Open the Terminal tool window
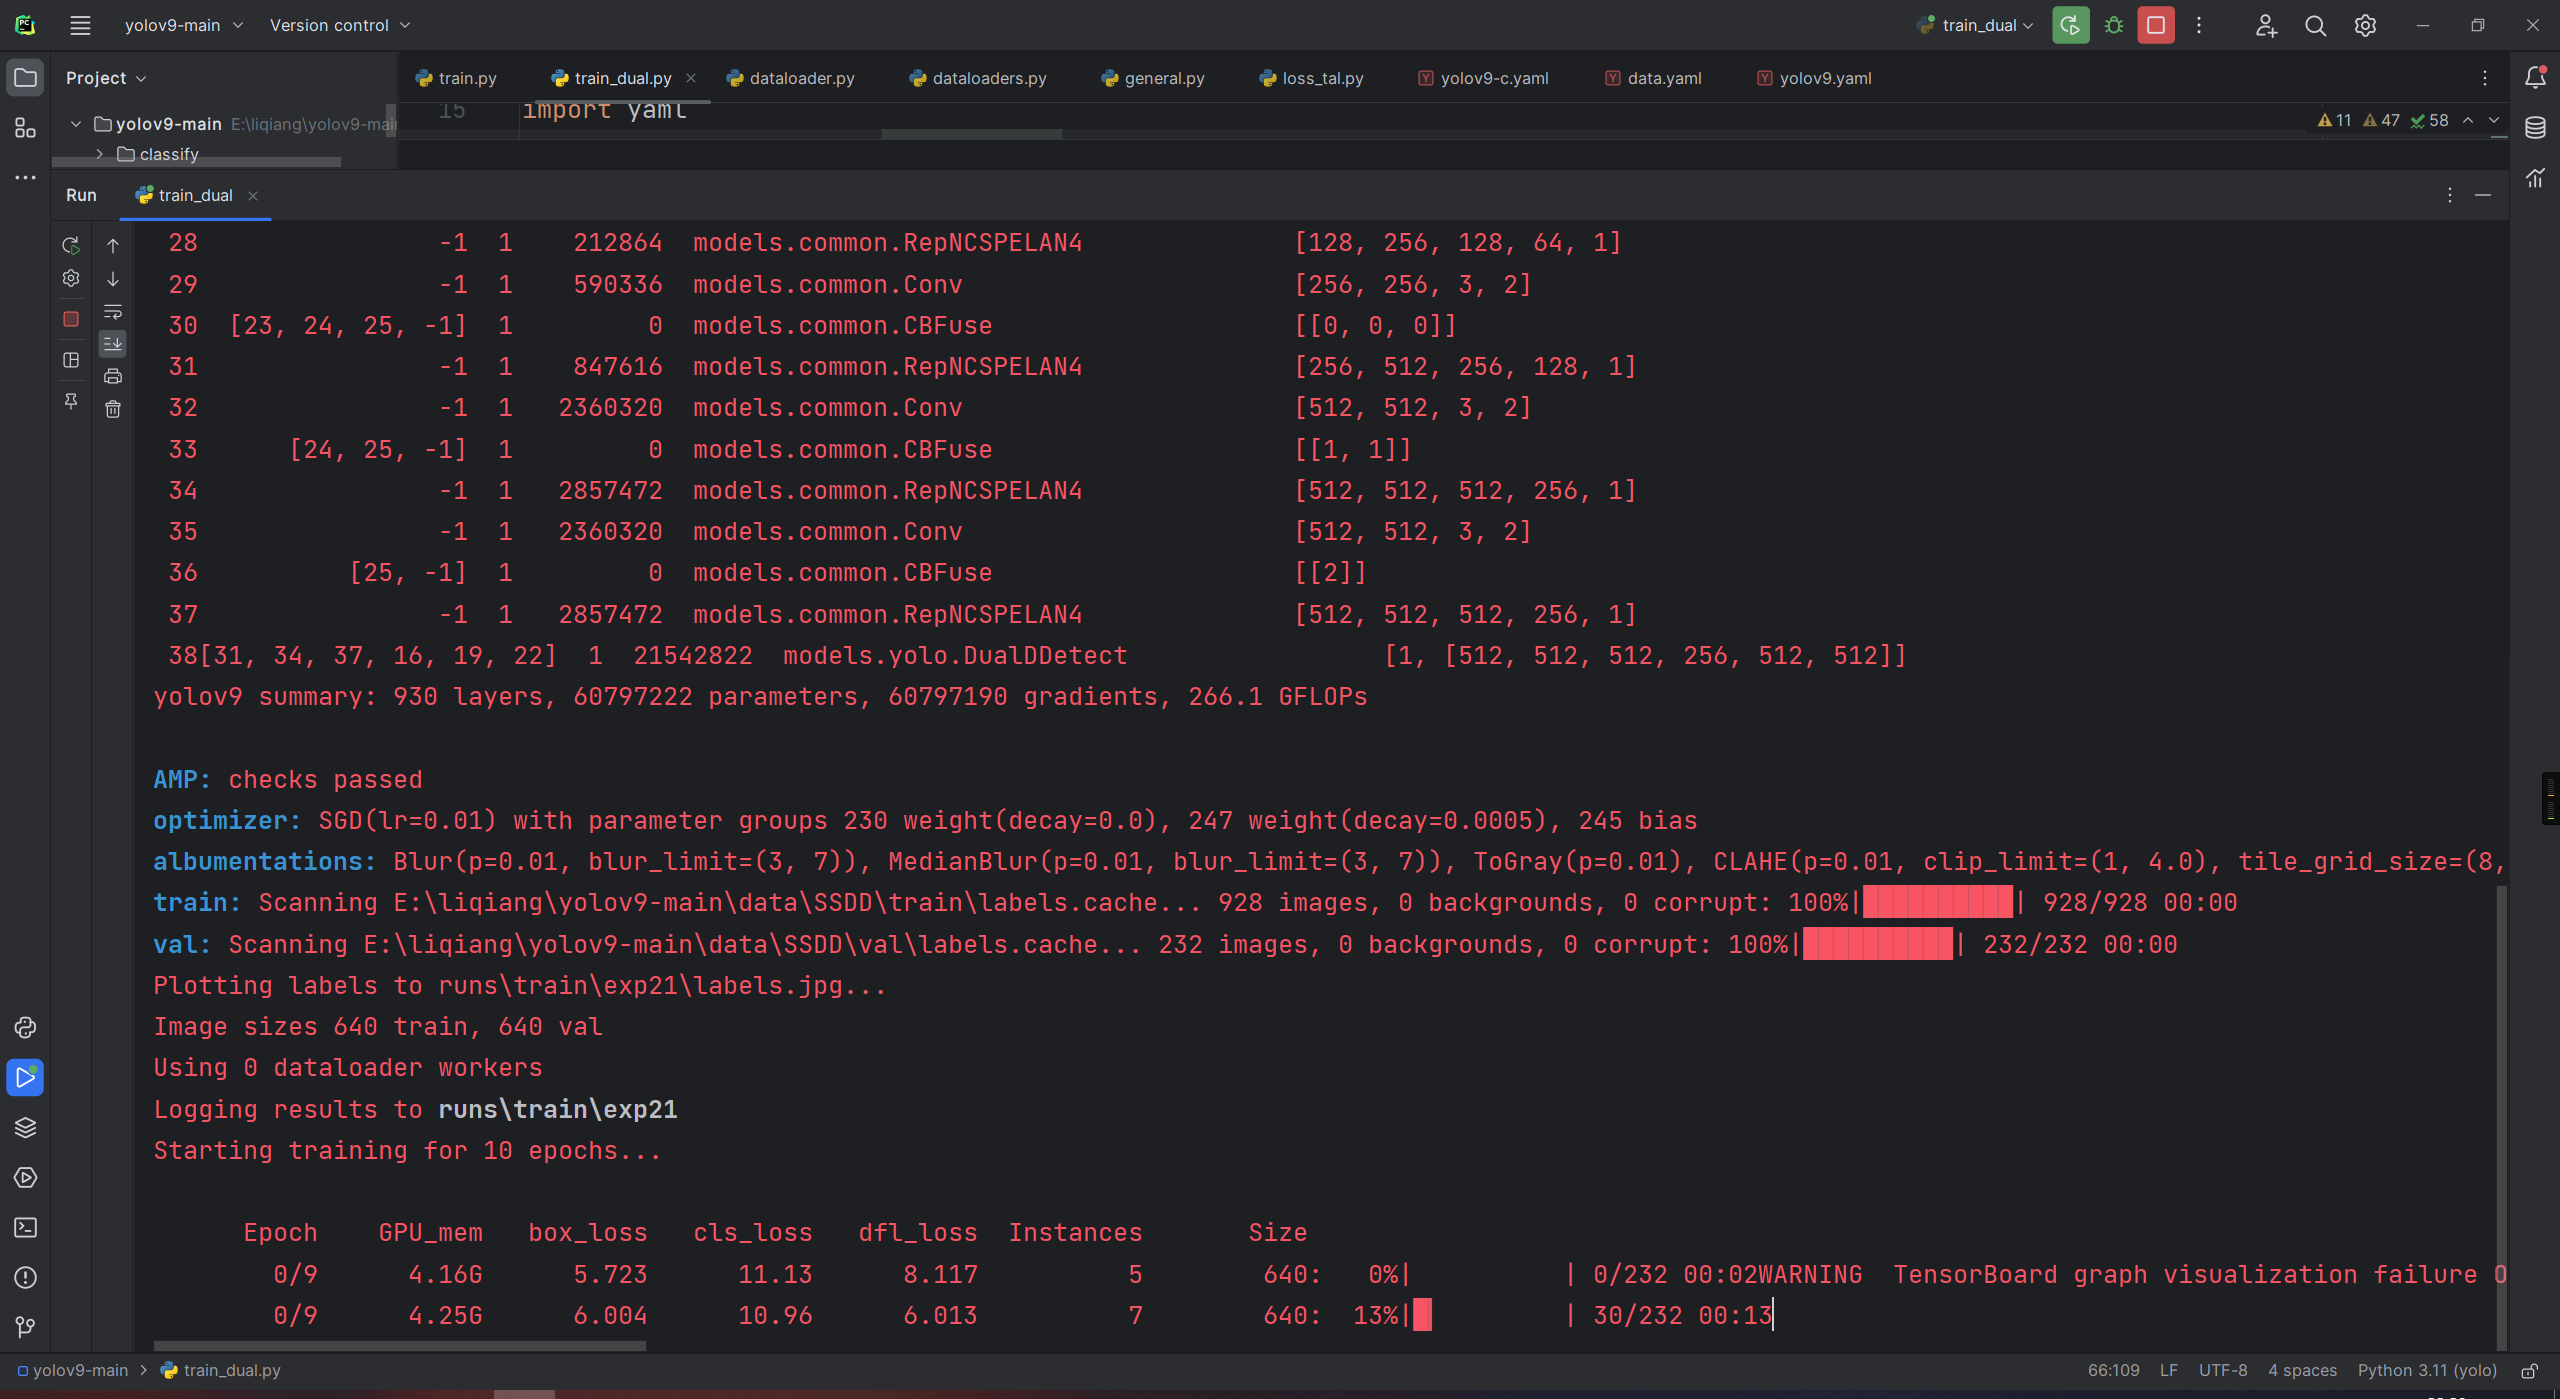The width and height of the screenshot is (2560, 1399). pyautogui.click(x=25, y=1227)
